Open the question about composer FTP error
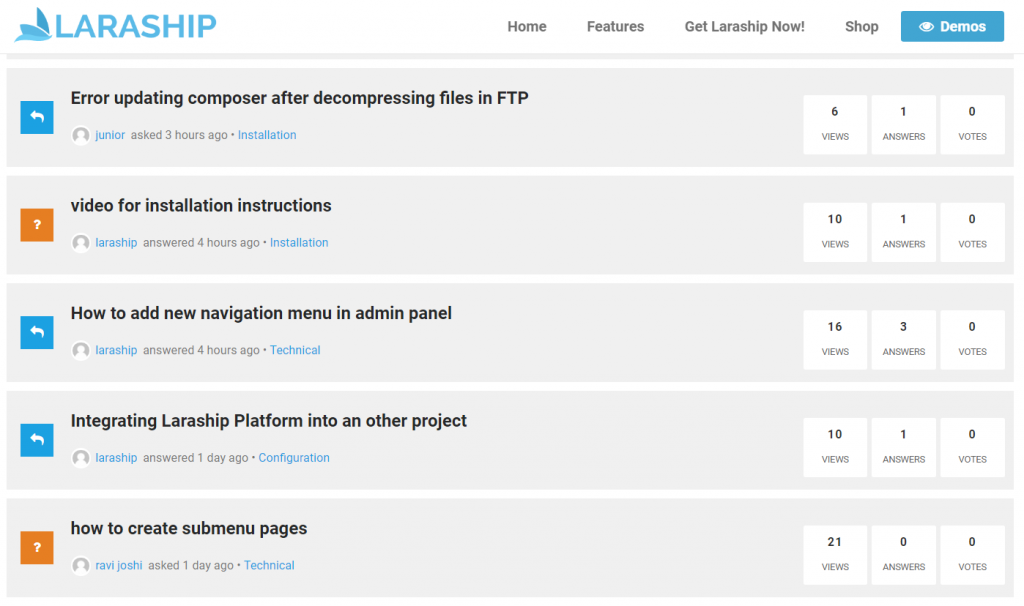 pos(299,98)
